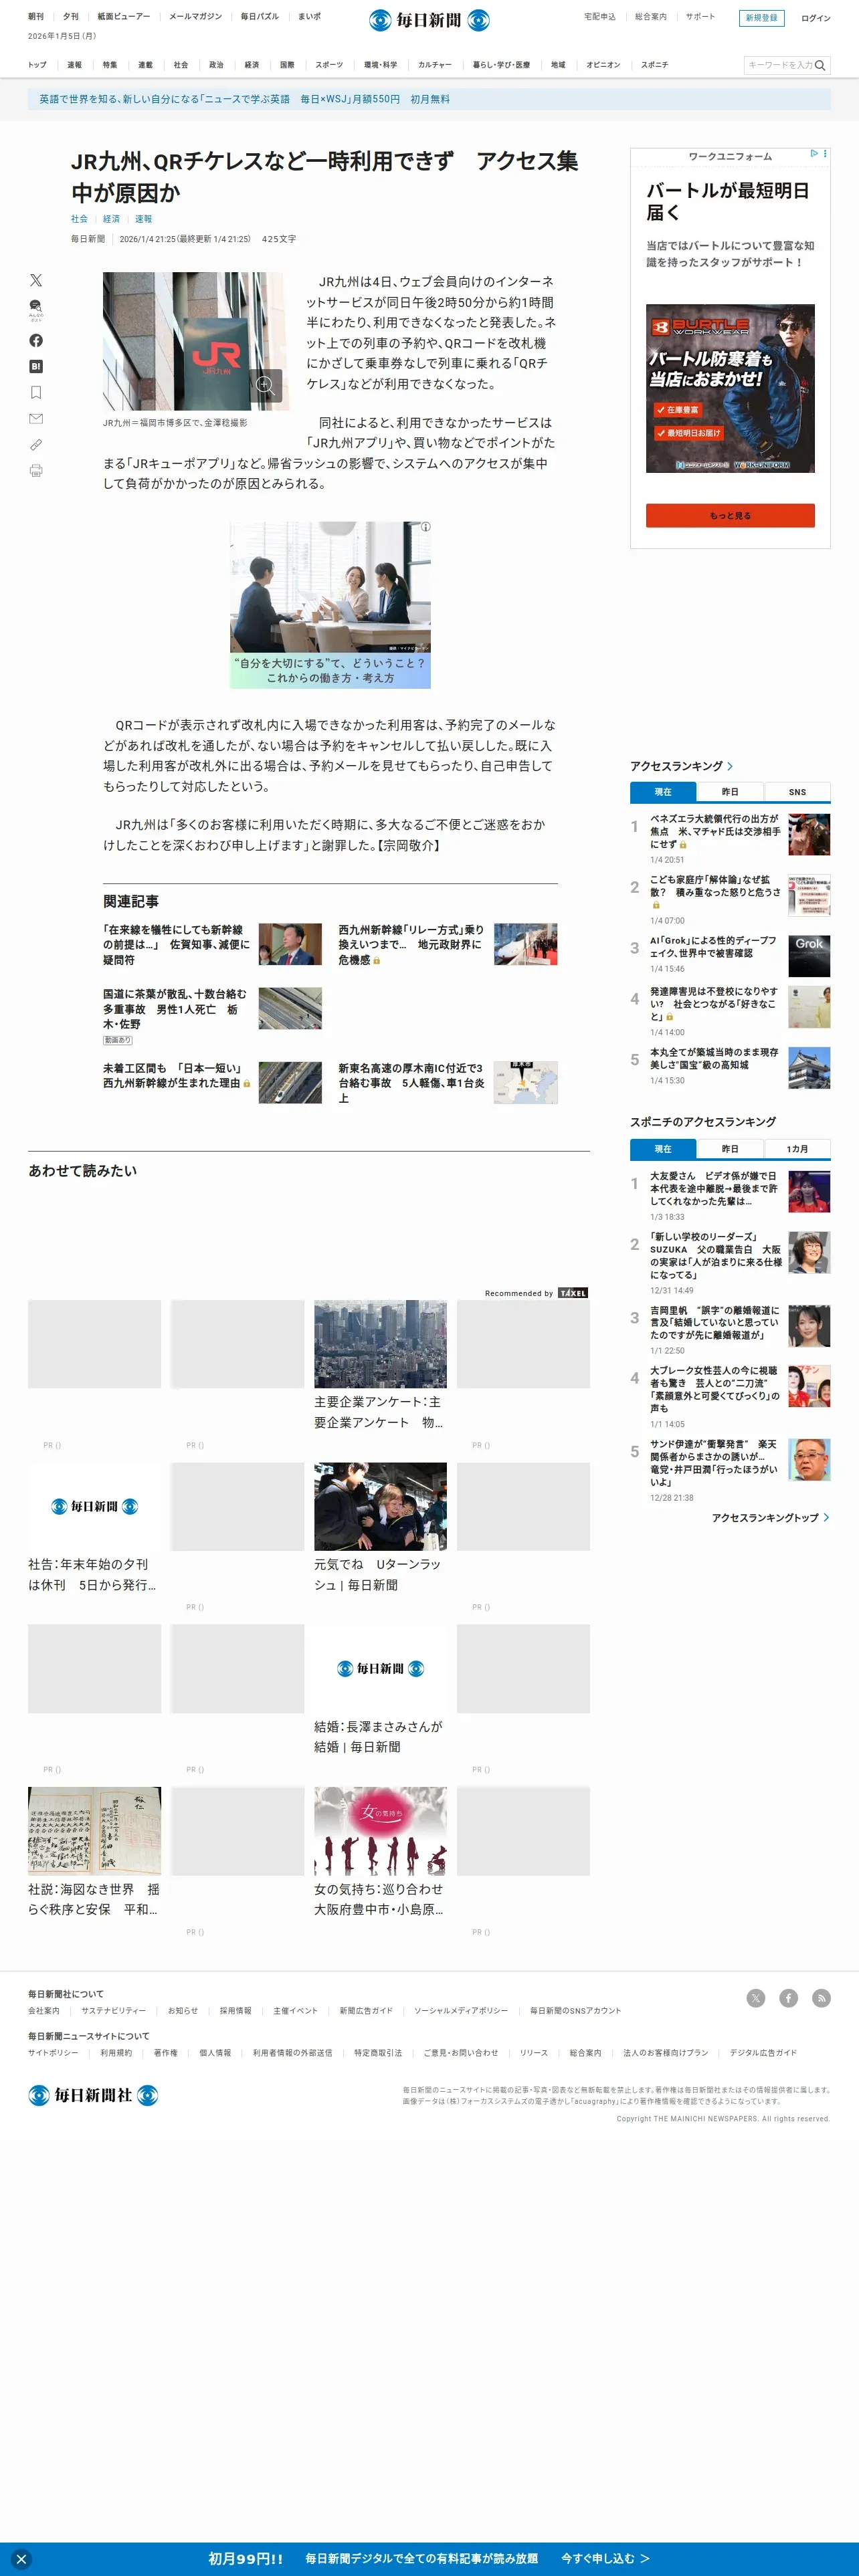This screenshot has width=859, height=2576.
Task: Click 新規登録 button
Action: click(x=761, y=18)
